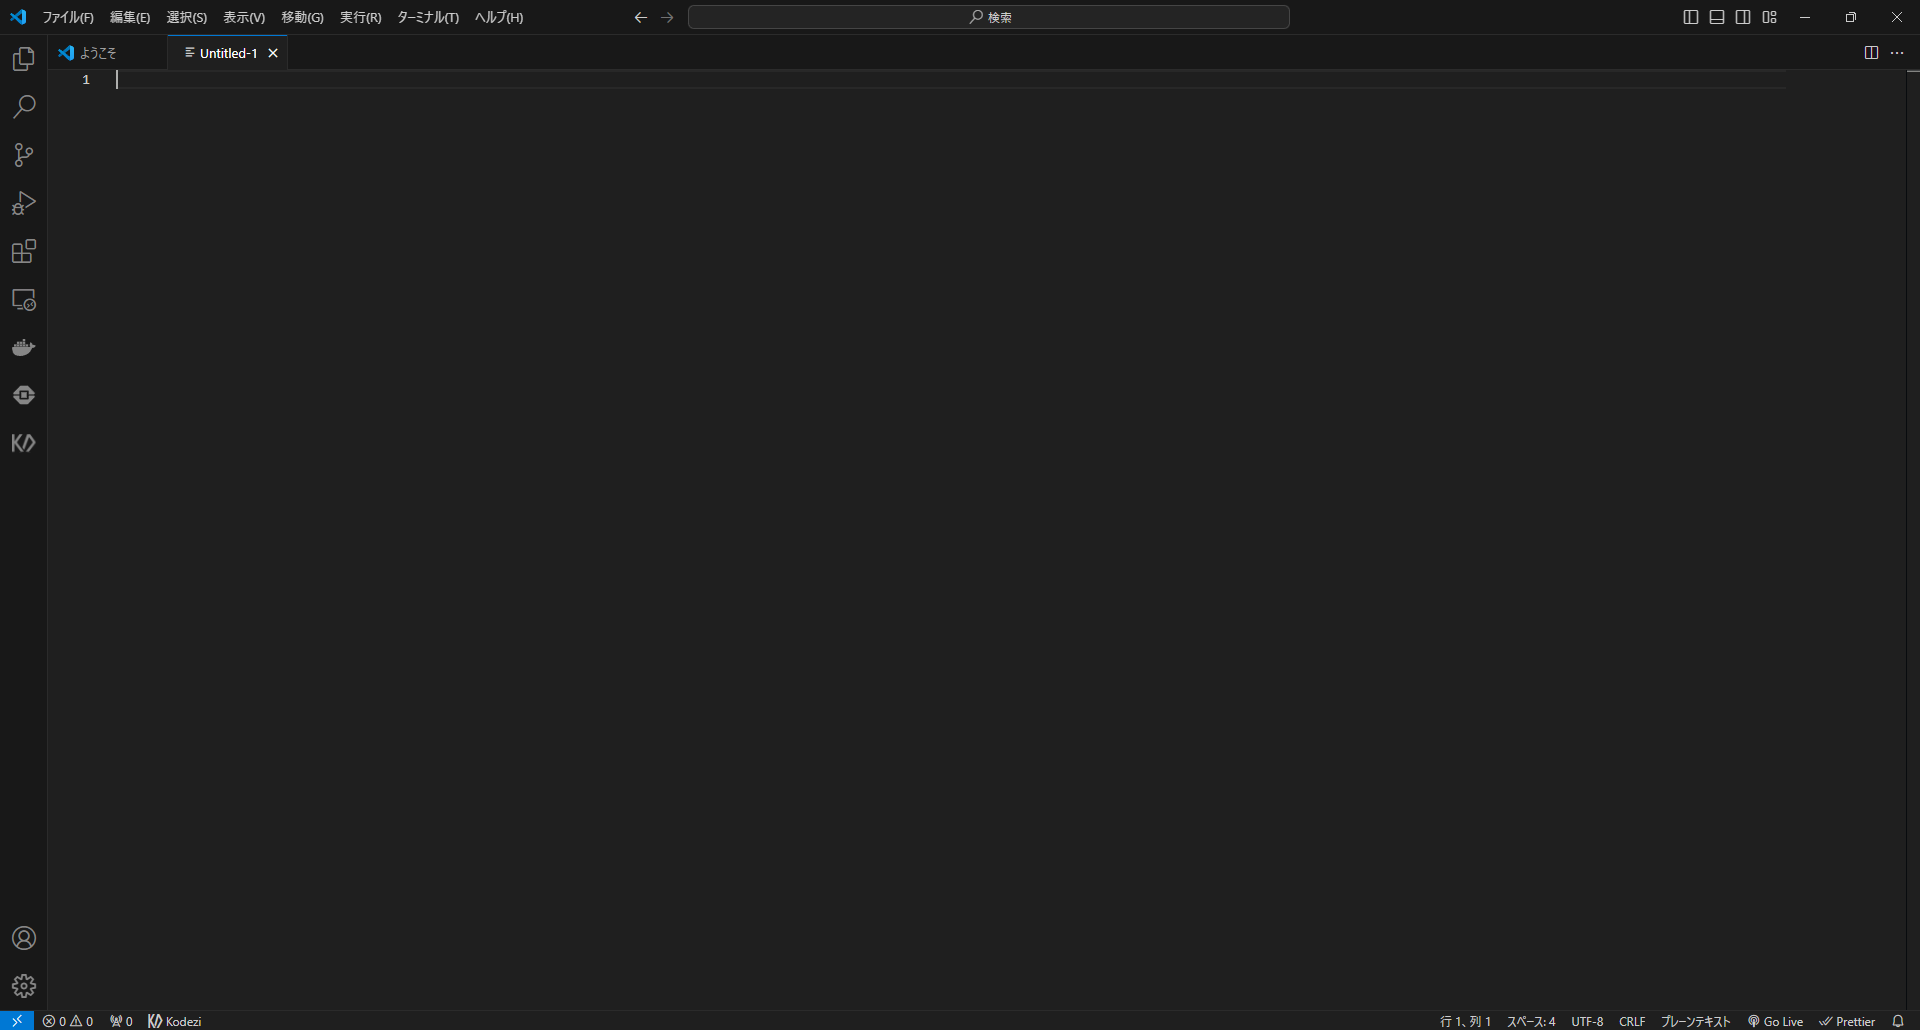The height and width of the screenshot is (1030, 1920).
Task: Open the Kodezi extension sidebar
Action: coord(22,443)
